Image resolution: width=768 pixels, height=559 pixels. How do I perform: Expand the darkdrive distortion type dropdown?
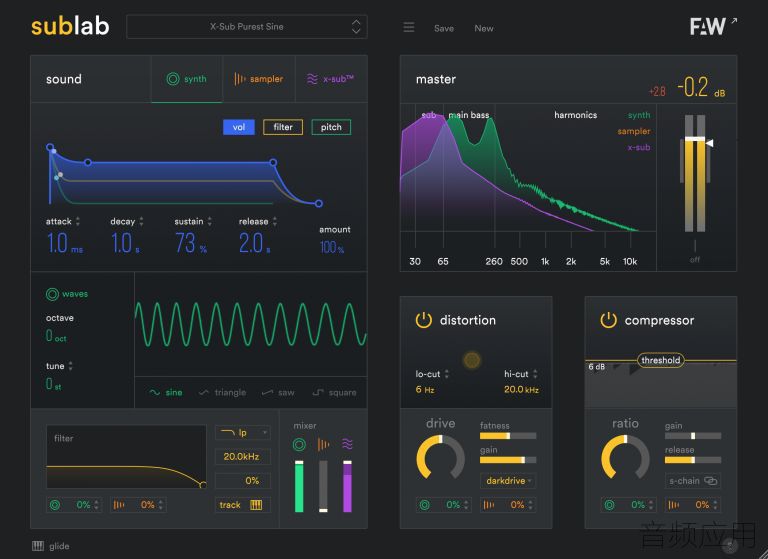tap(508, 481)
